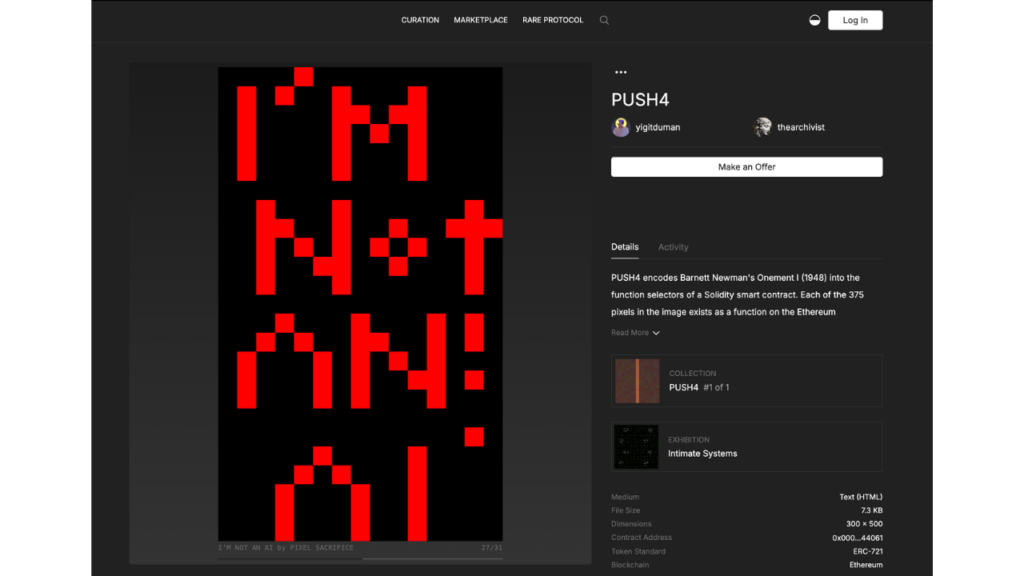The width and height of the screenshot is (1024, 576).
Task: Click the contract address 0x000...44061
Action: click(857, 538)
